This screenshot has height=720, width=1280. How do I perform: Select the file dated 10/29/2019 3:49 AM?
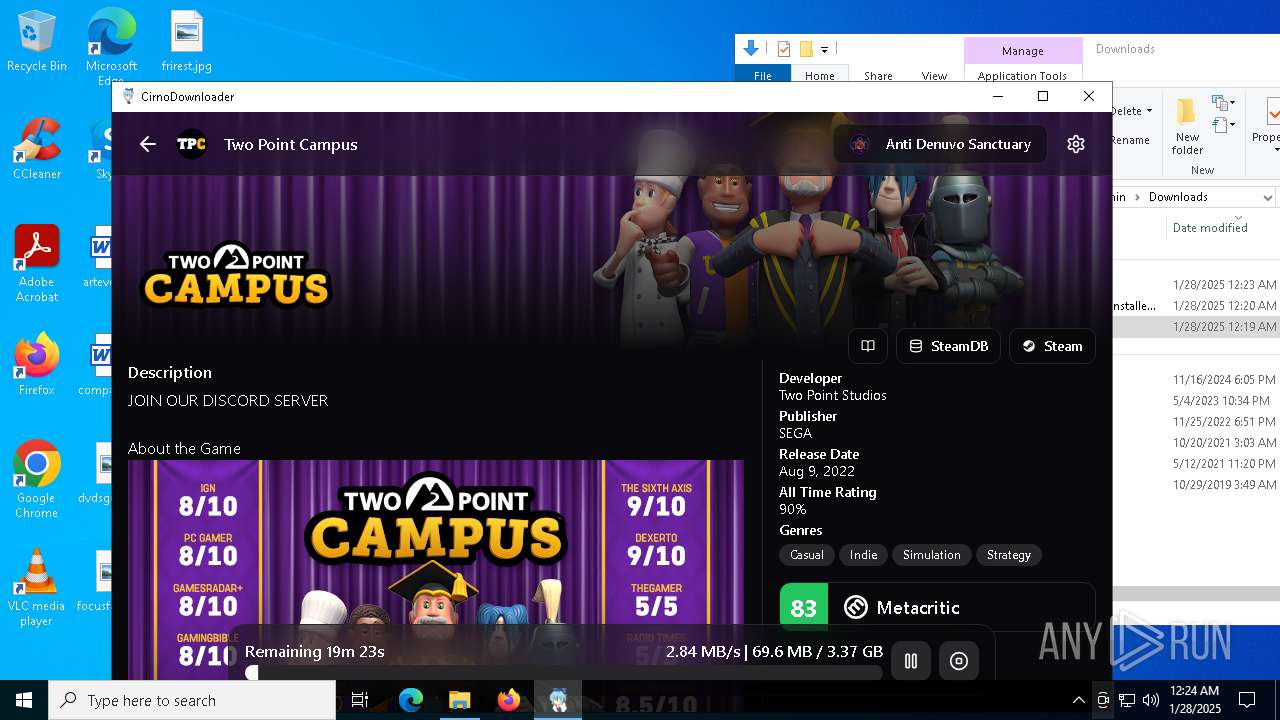click(1196, 485)
